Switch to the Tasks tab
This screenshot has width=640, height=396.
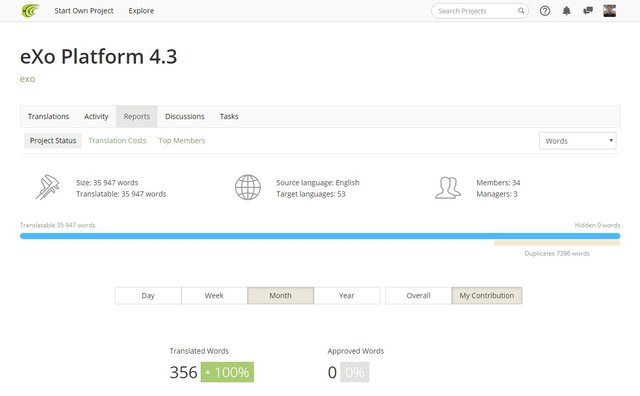click(229, 116)
